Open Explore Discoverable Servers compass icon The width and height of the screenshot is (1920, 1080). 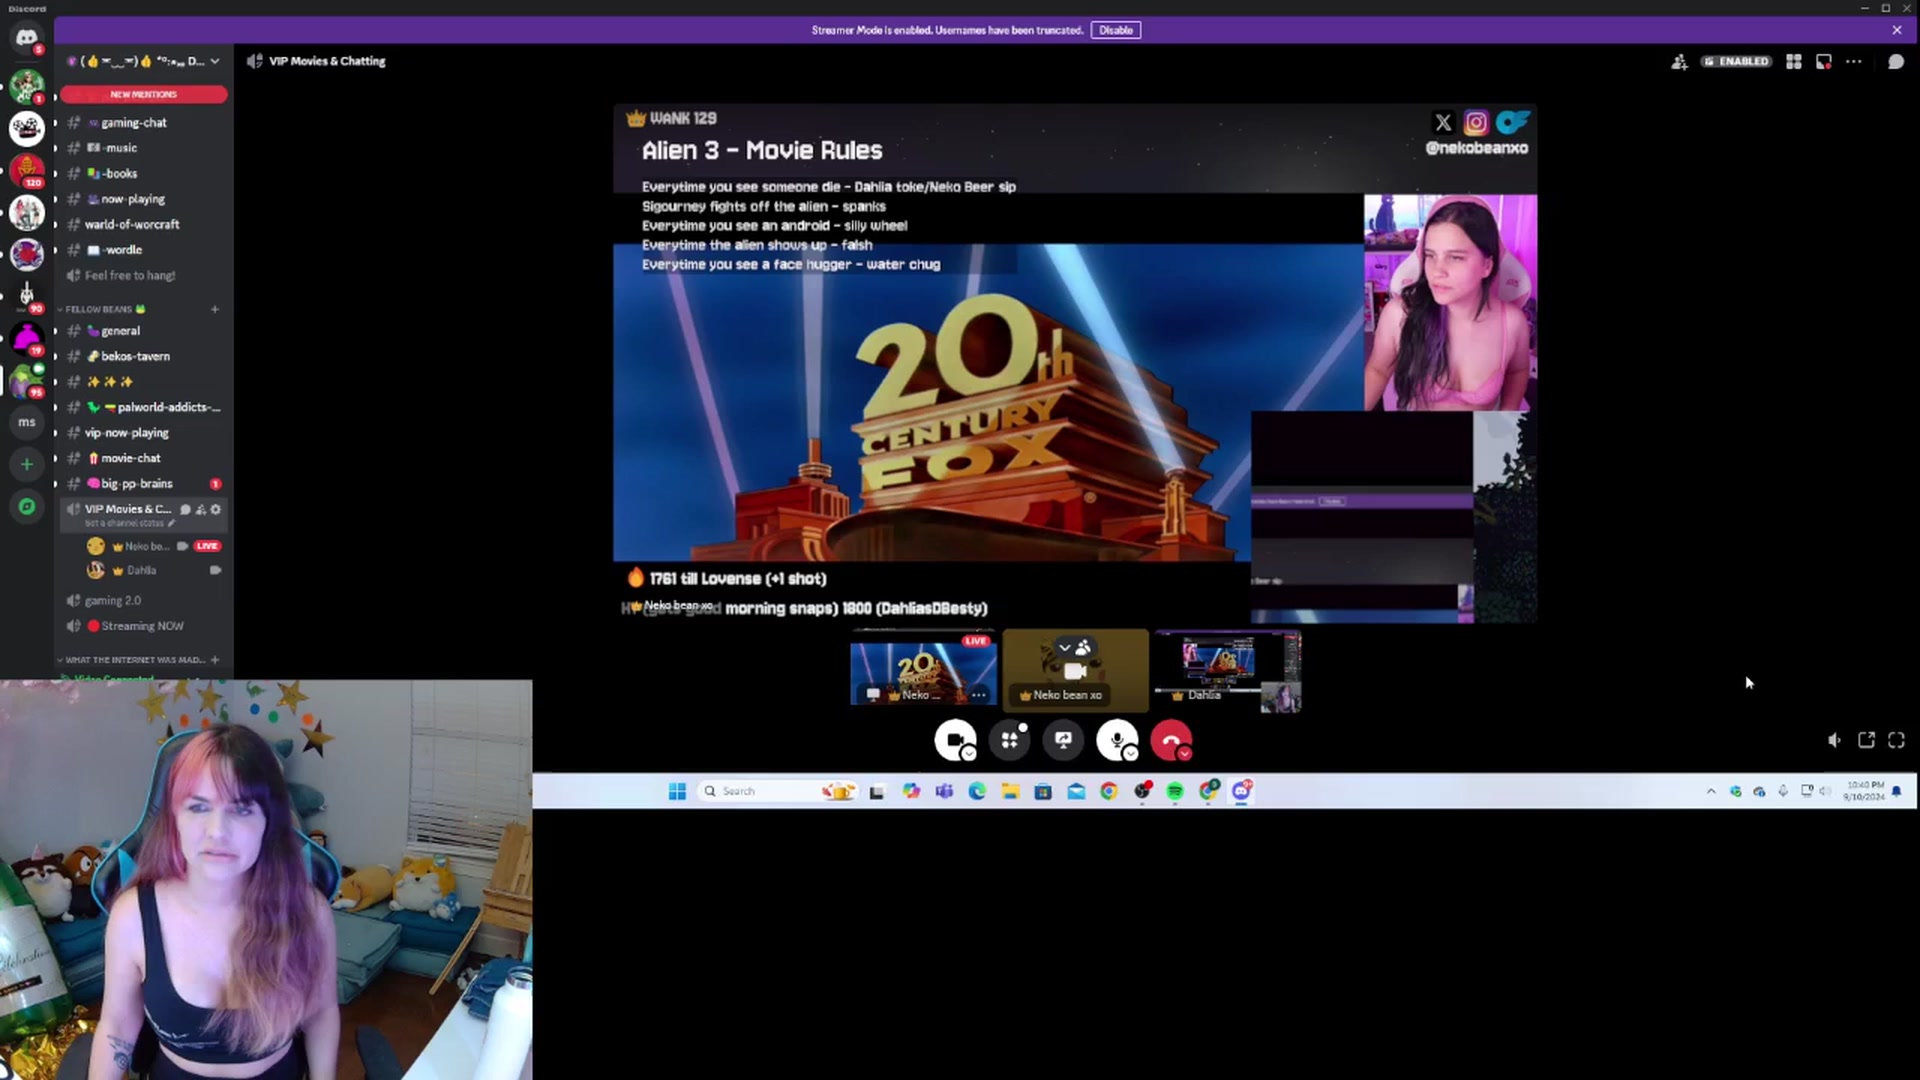coord(27,507)
